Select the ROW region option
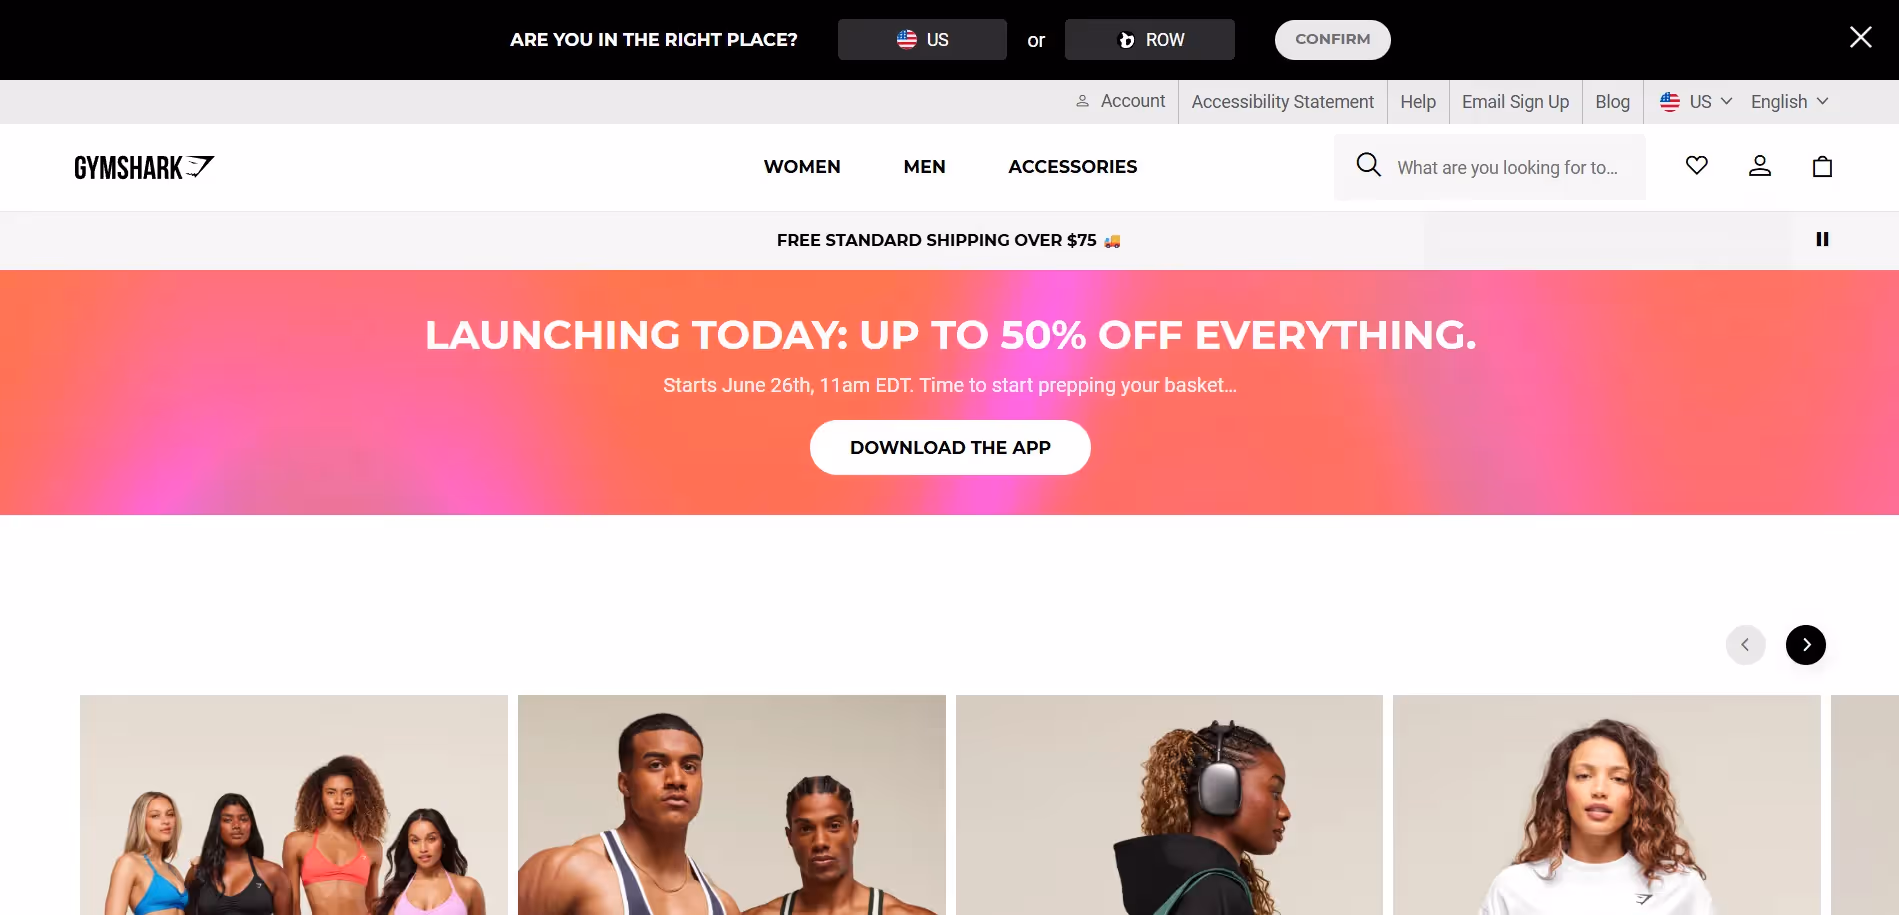This screenshot has width=1899, height=915. pyautogui.click(x=1150, y=40)
